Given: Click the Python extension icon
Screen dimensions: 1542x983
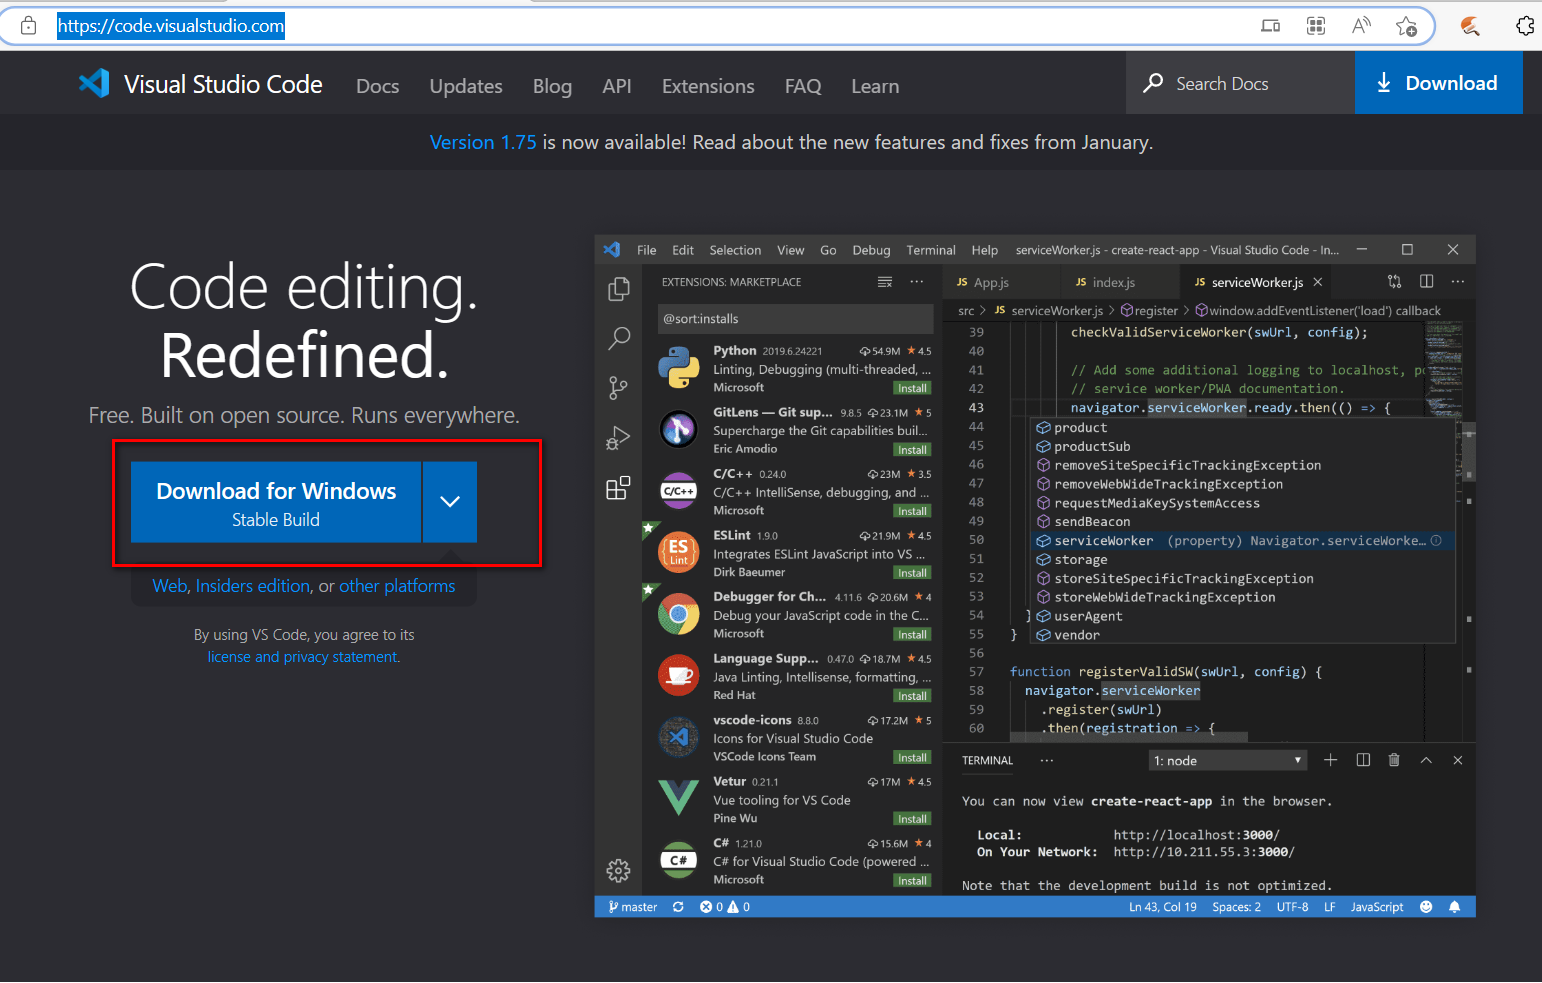Looking at the screenshot, I should pyautogui.click(x=679, y=368).
